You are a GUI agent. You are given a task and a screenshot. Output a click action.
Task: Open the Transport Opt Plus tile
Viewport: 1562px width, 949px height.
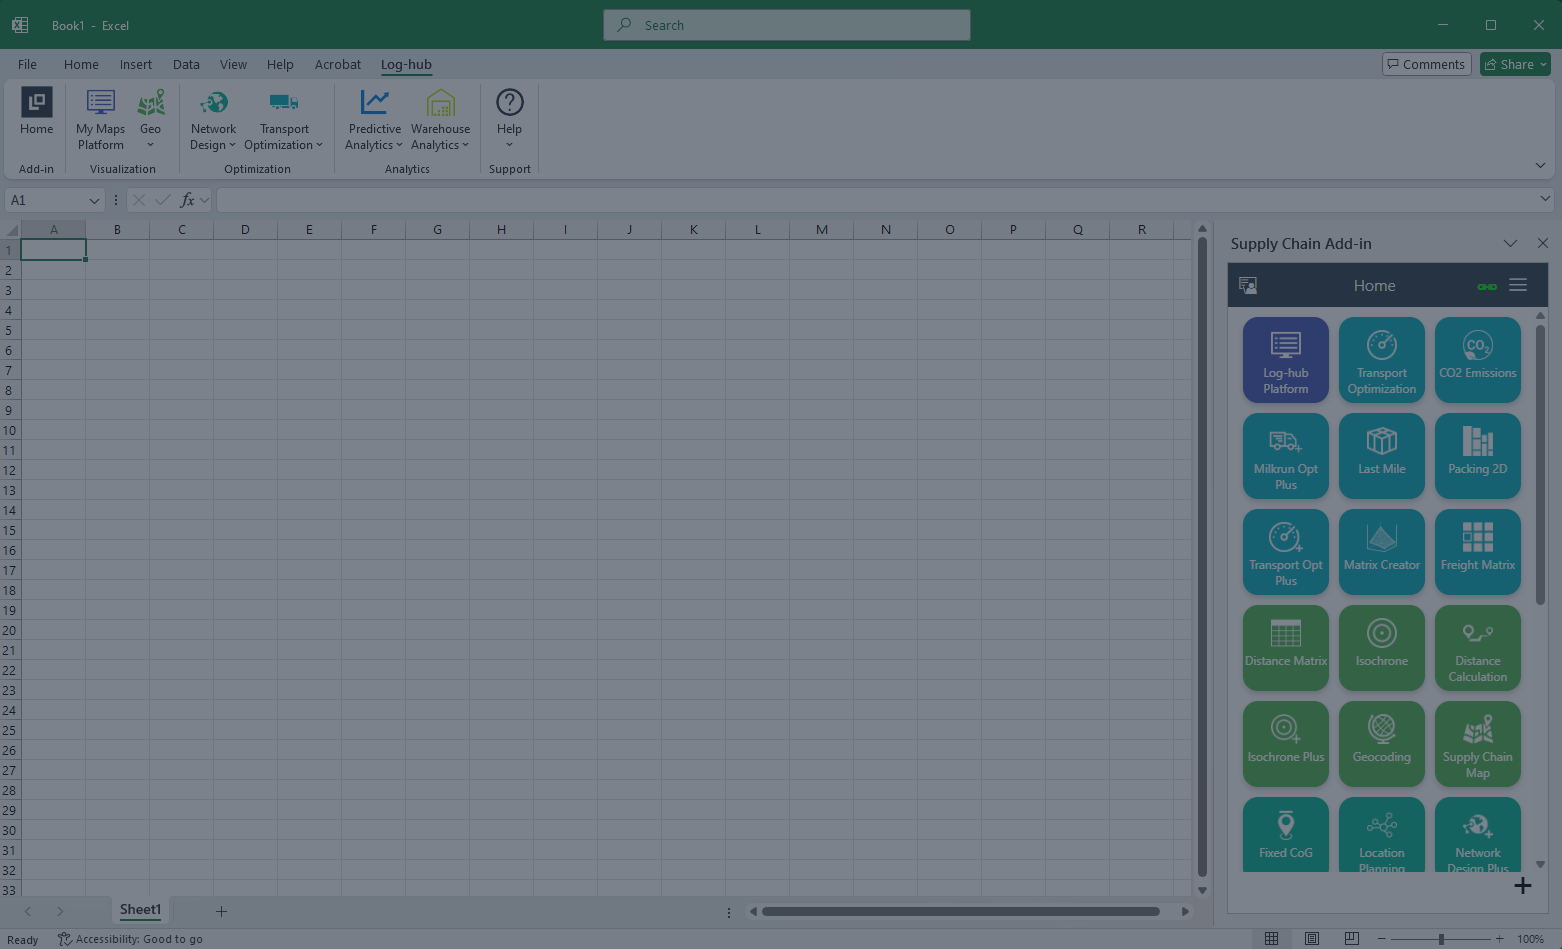(x=1286, y=552)
